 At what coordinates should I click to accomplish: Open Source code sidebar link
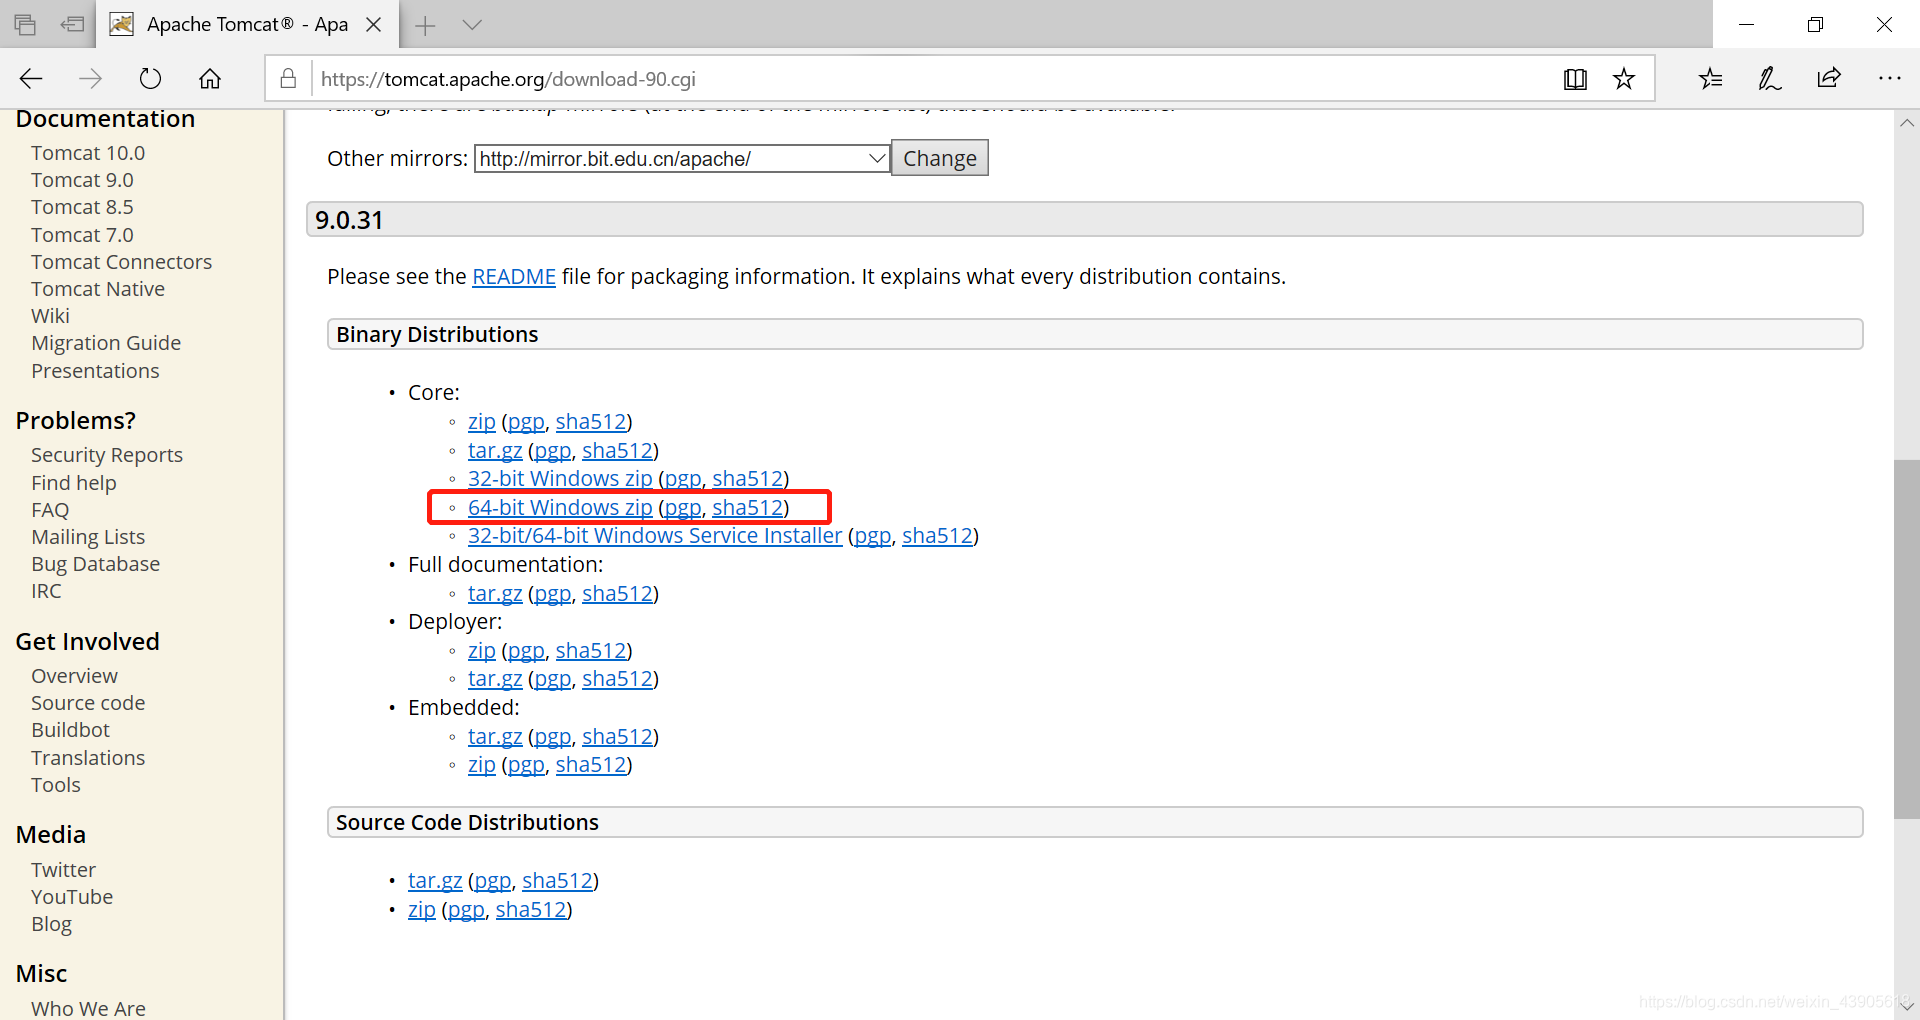point(88,703)
